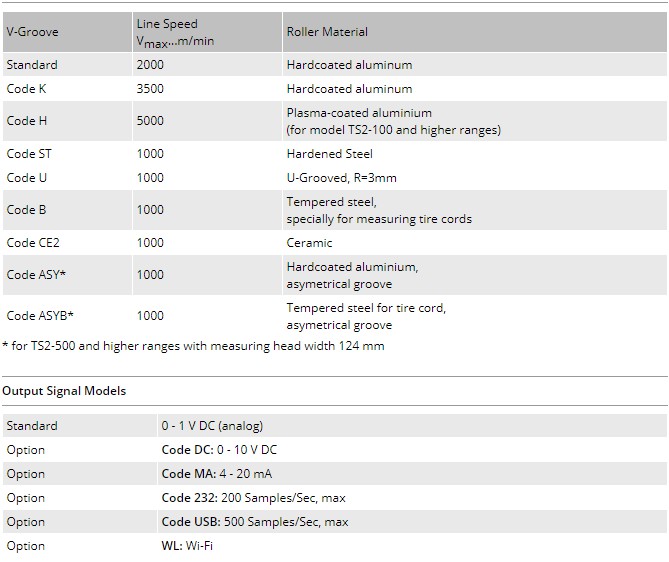Image resolution: width=669 pixels, height=562 pixels.
Task: Click the WL: Wi-Fi option
Action: tap(187, 546)
